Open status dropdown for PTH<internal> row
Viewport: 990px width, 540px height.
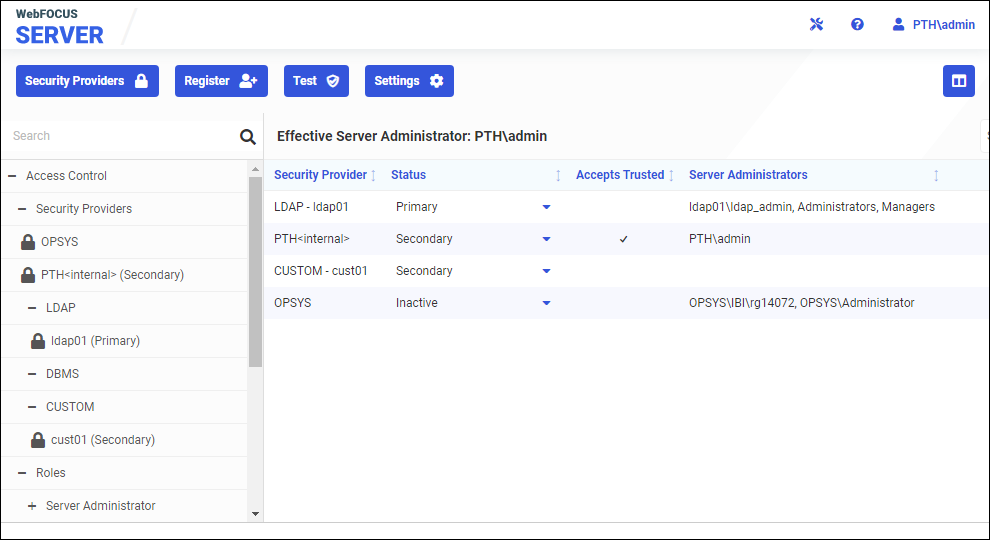pyautogui.click(x=547, y=239)
